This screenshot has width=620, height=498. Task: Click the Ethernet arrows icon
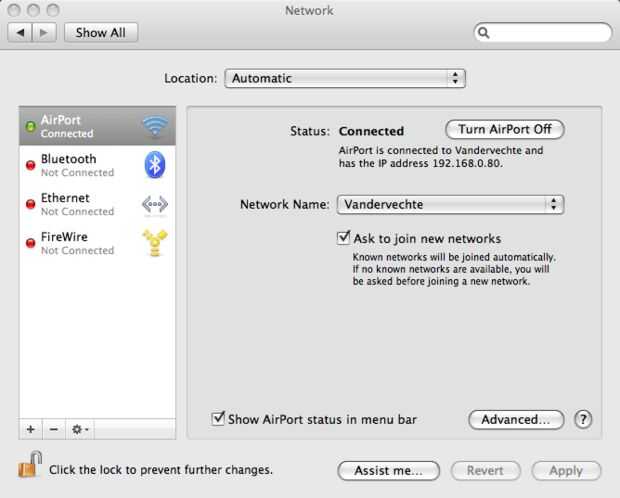[155, 205]
